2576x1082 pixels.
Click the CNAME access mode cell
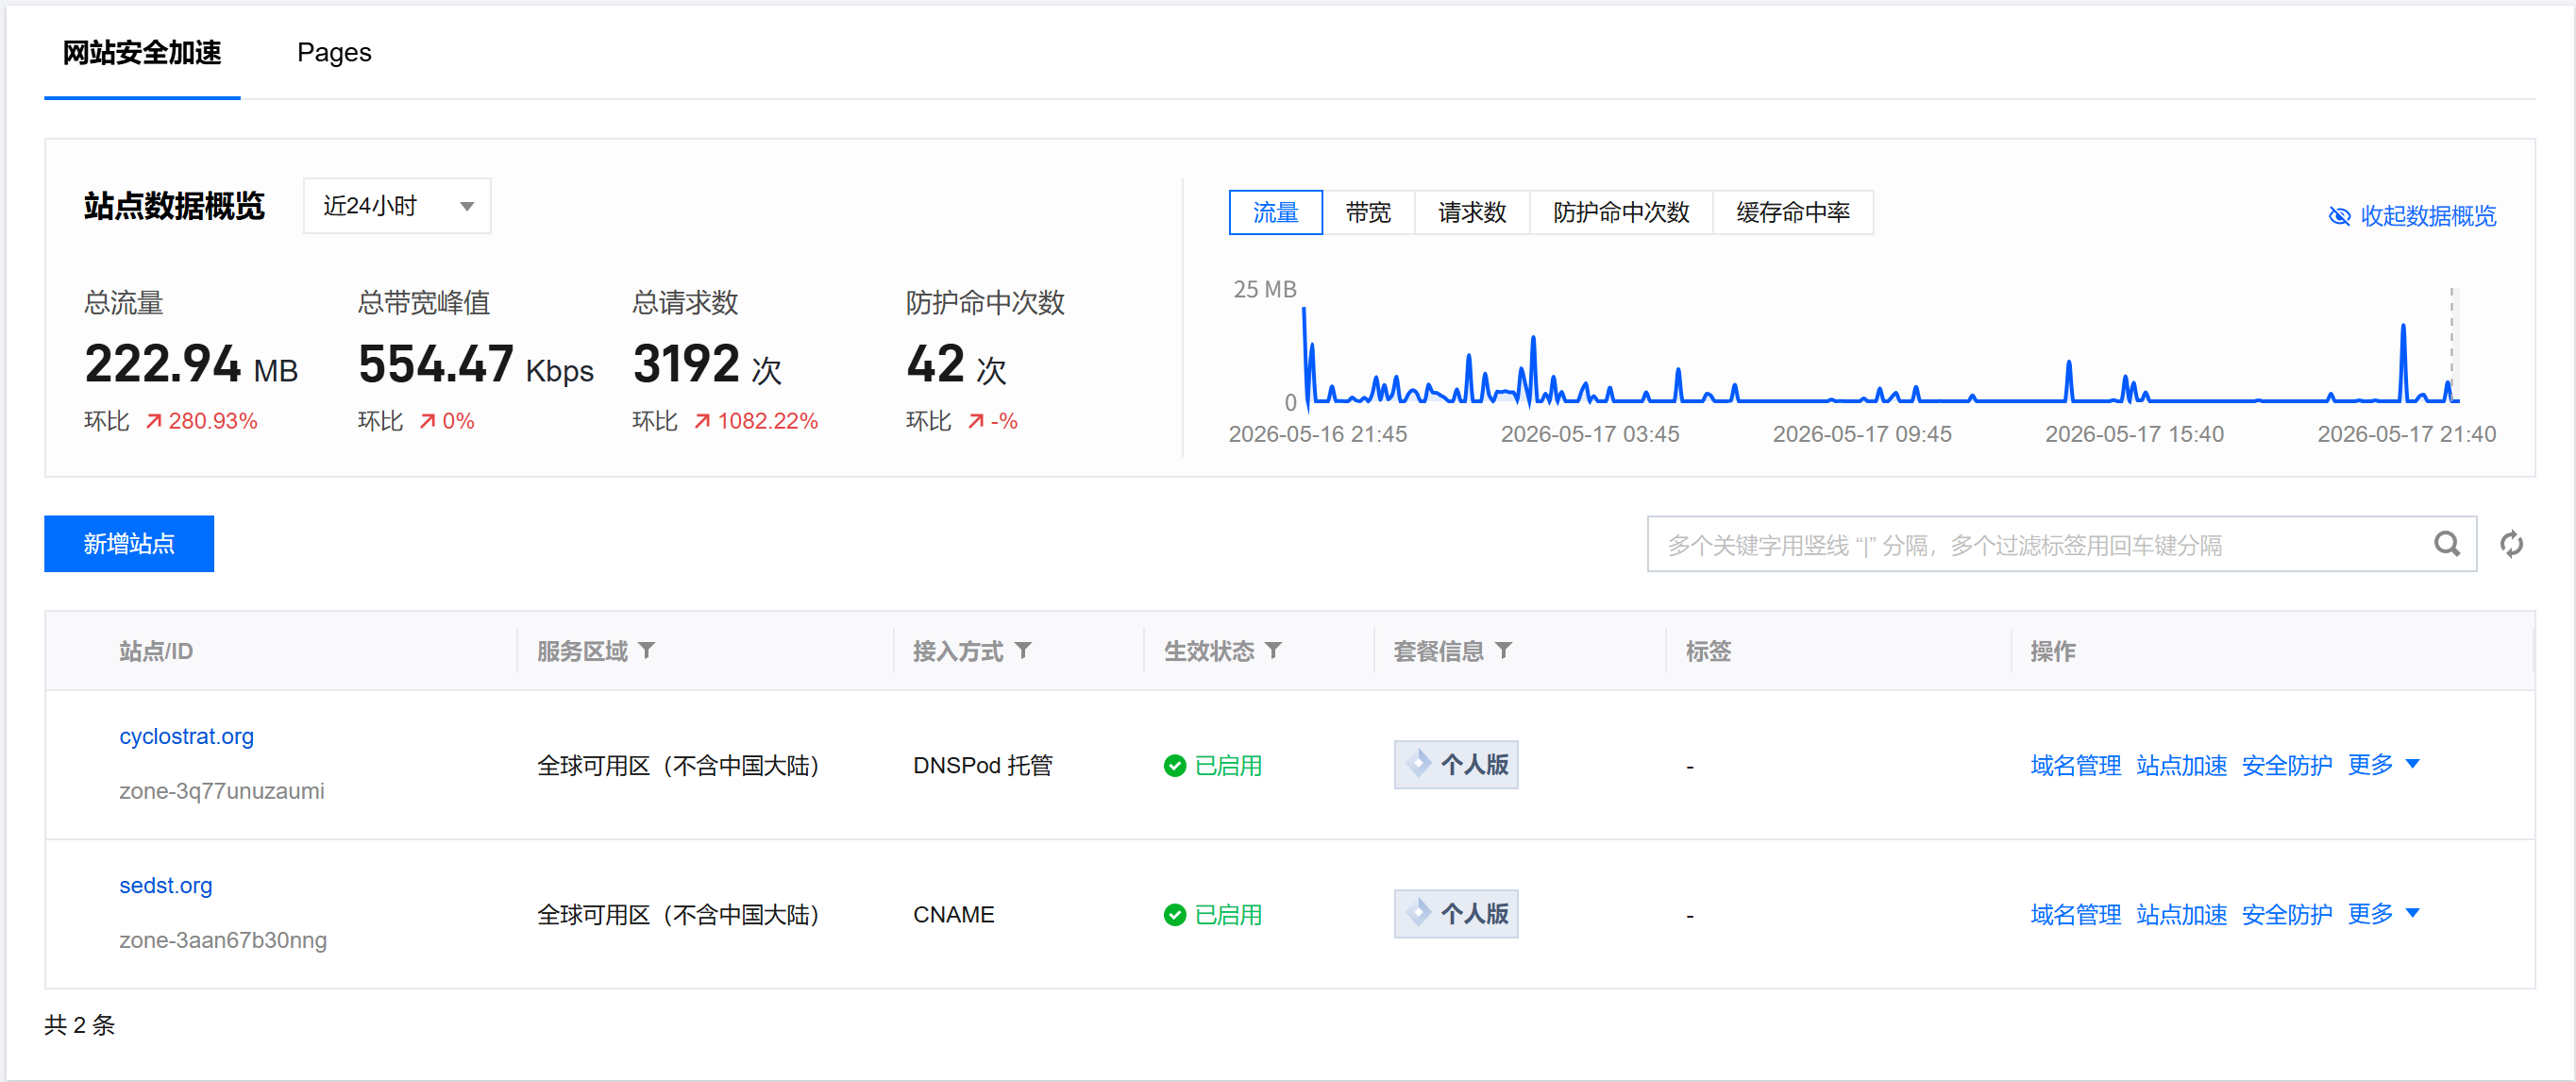[953, 915]
